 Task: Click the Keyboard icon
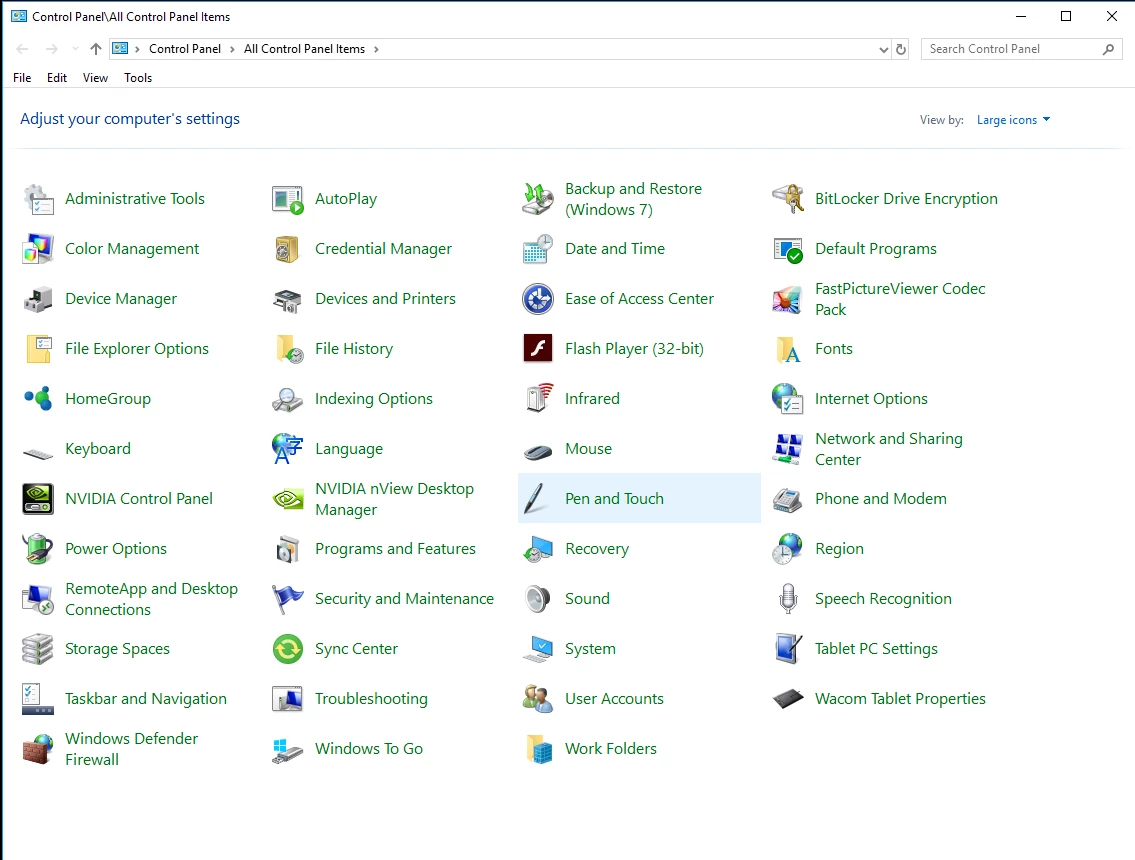pos(38,453)
